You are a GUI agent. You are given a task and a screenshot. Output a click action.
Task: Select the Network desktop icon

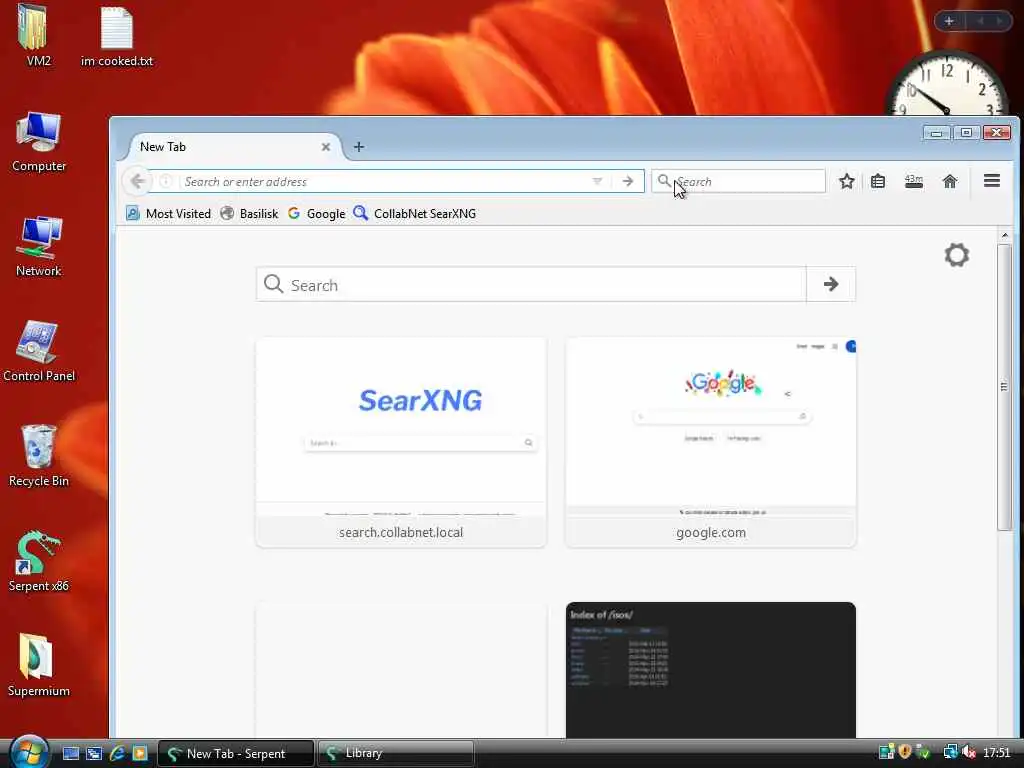[39, 247]
